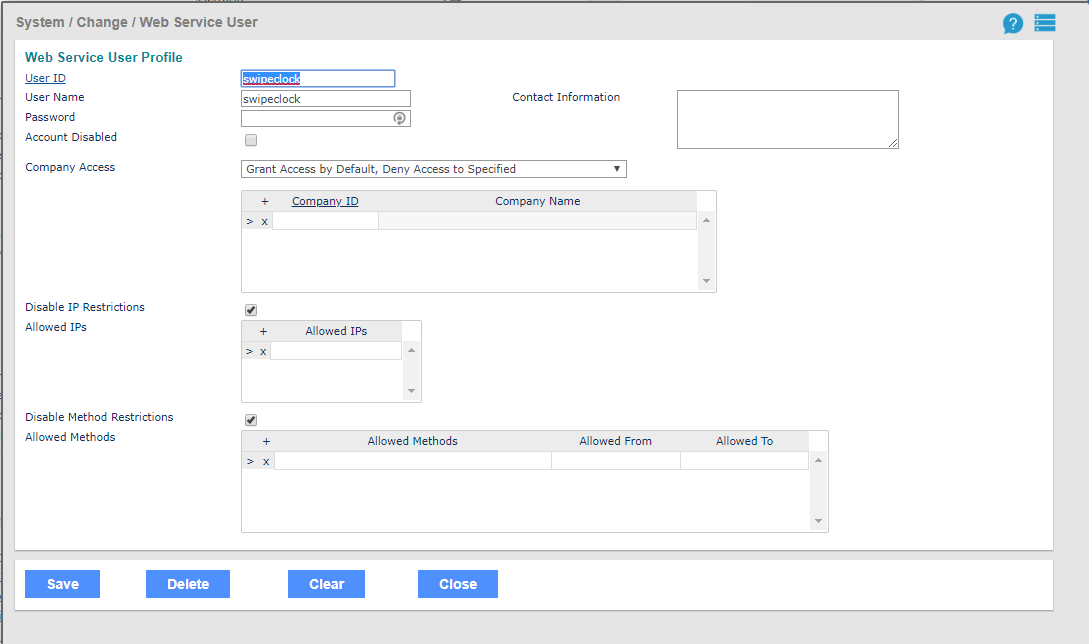Remove the Allowed Methods row using x
Screen dimensions: 1089x644
coord(266,461)
